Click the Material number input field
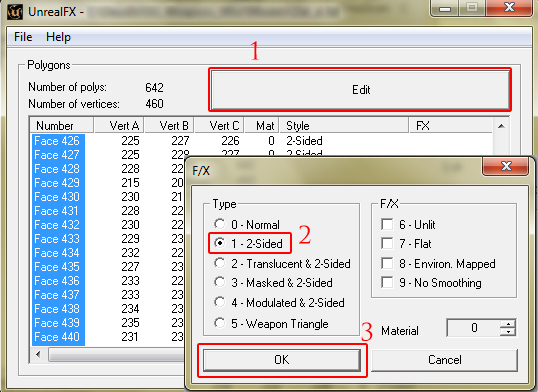 coord(474,327)
